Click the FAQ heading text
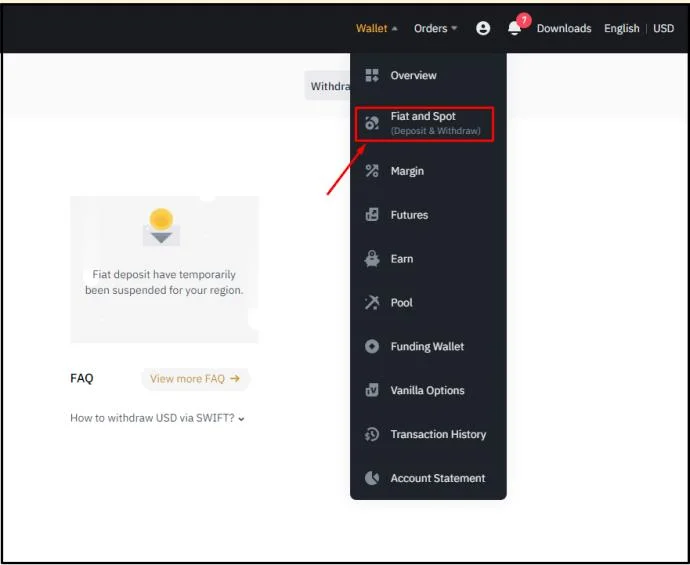The height and width of the screenshot is (565, 690). tap(82, 378)
